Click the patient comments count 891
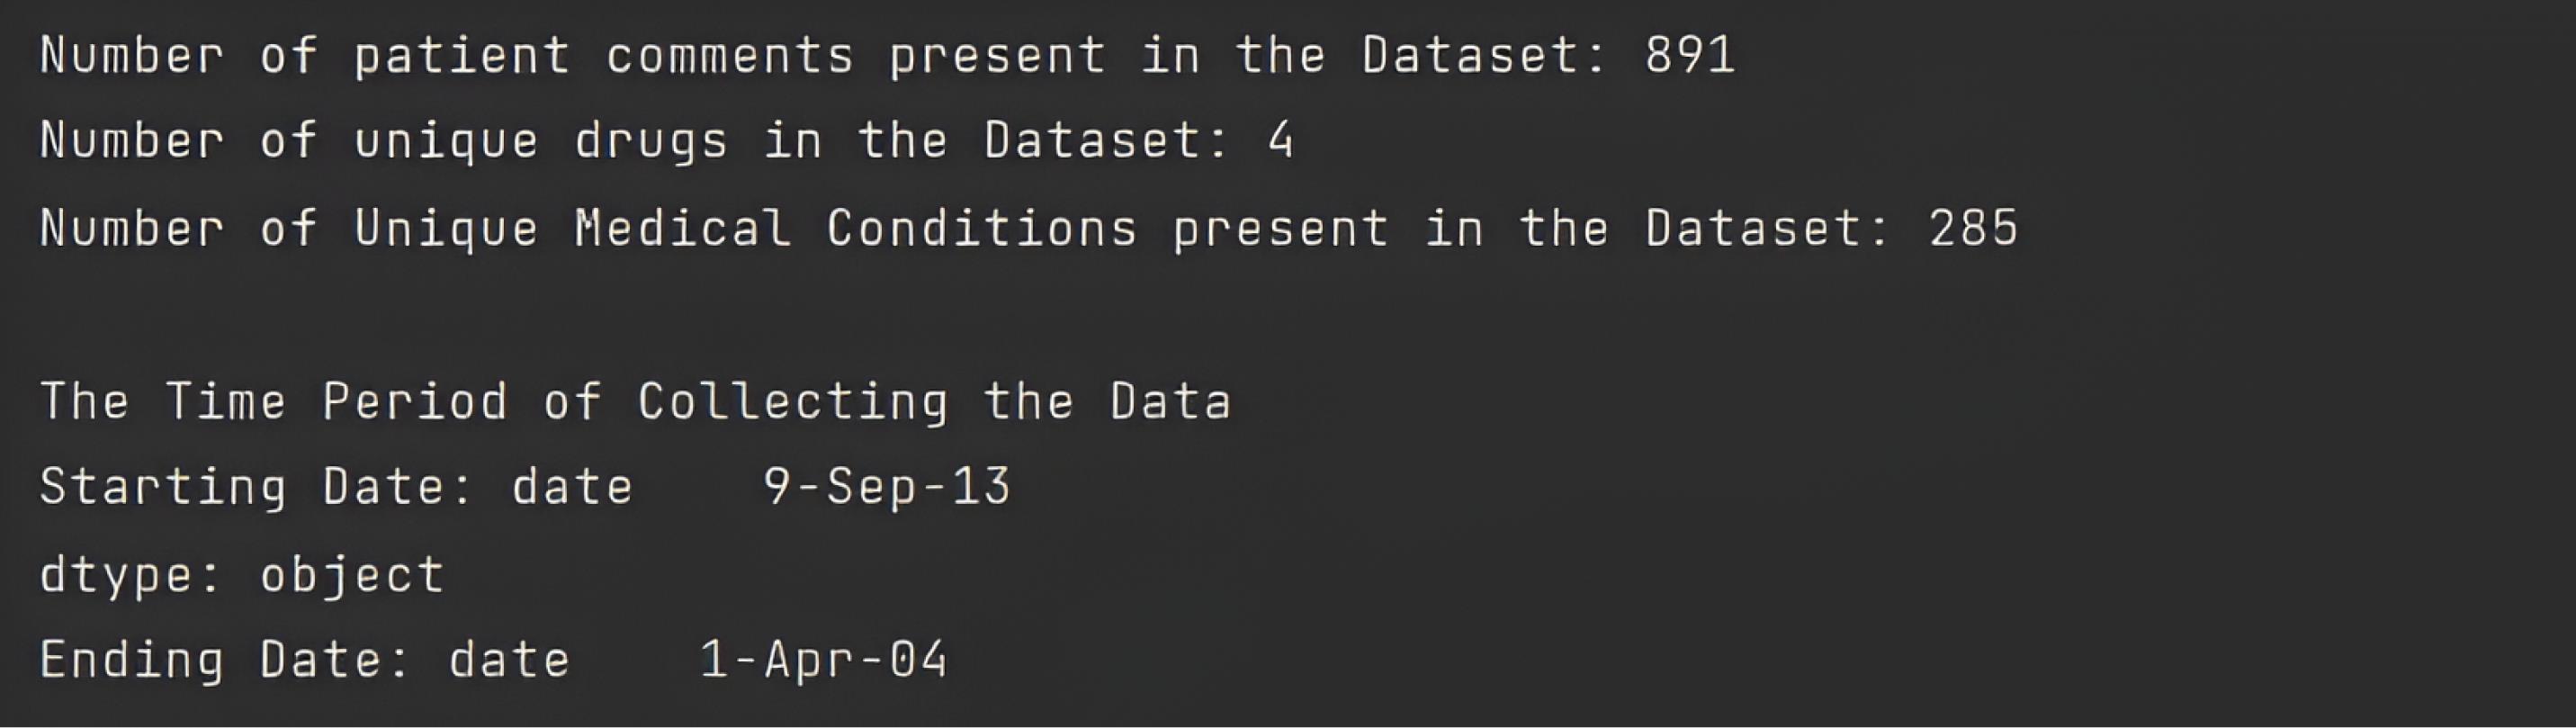 click(x=1690, y=55)
